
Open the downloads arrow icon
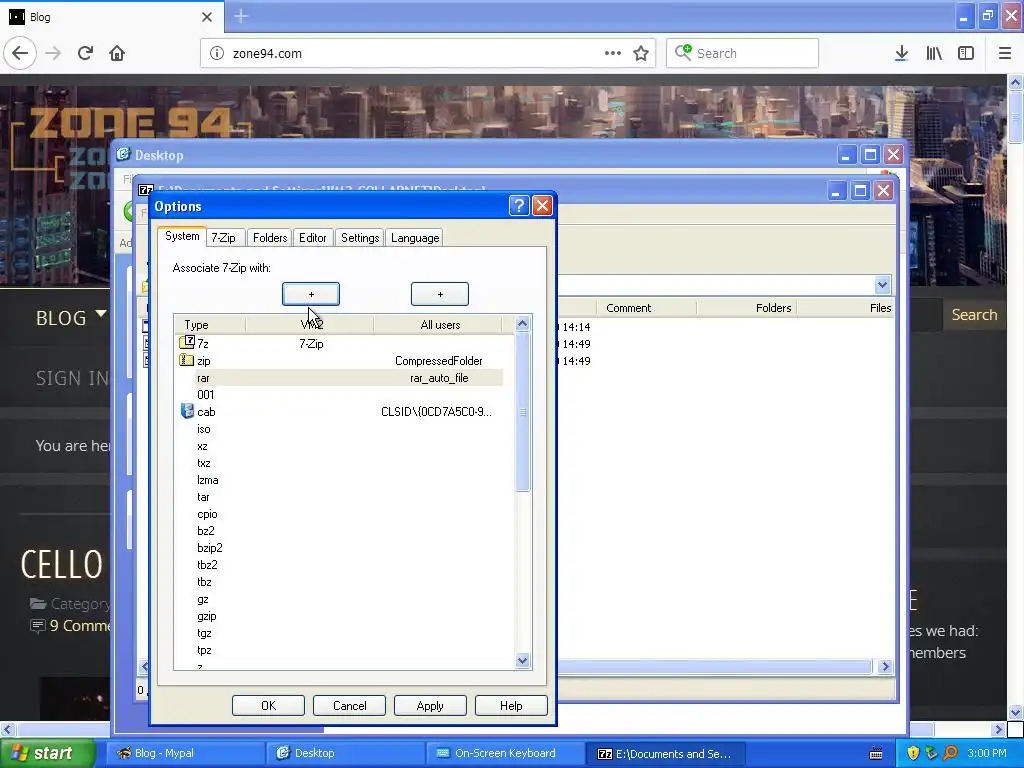click(901, 53)
